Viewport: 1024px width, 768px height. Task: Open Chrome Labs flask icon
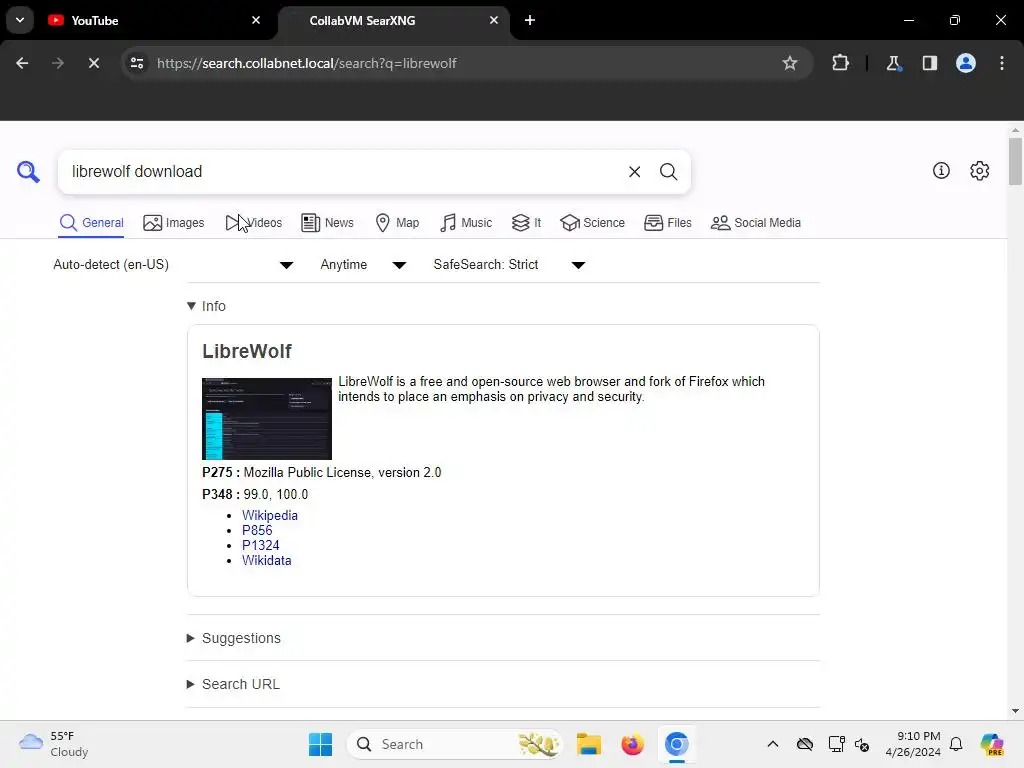coord(893,63)
